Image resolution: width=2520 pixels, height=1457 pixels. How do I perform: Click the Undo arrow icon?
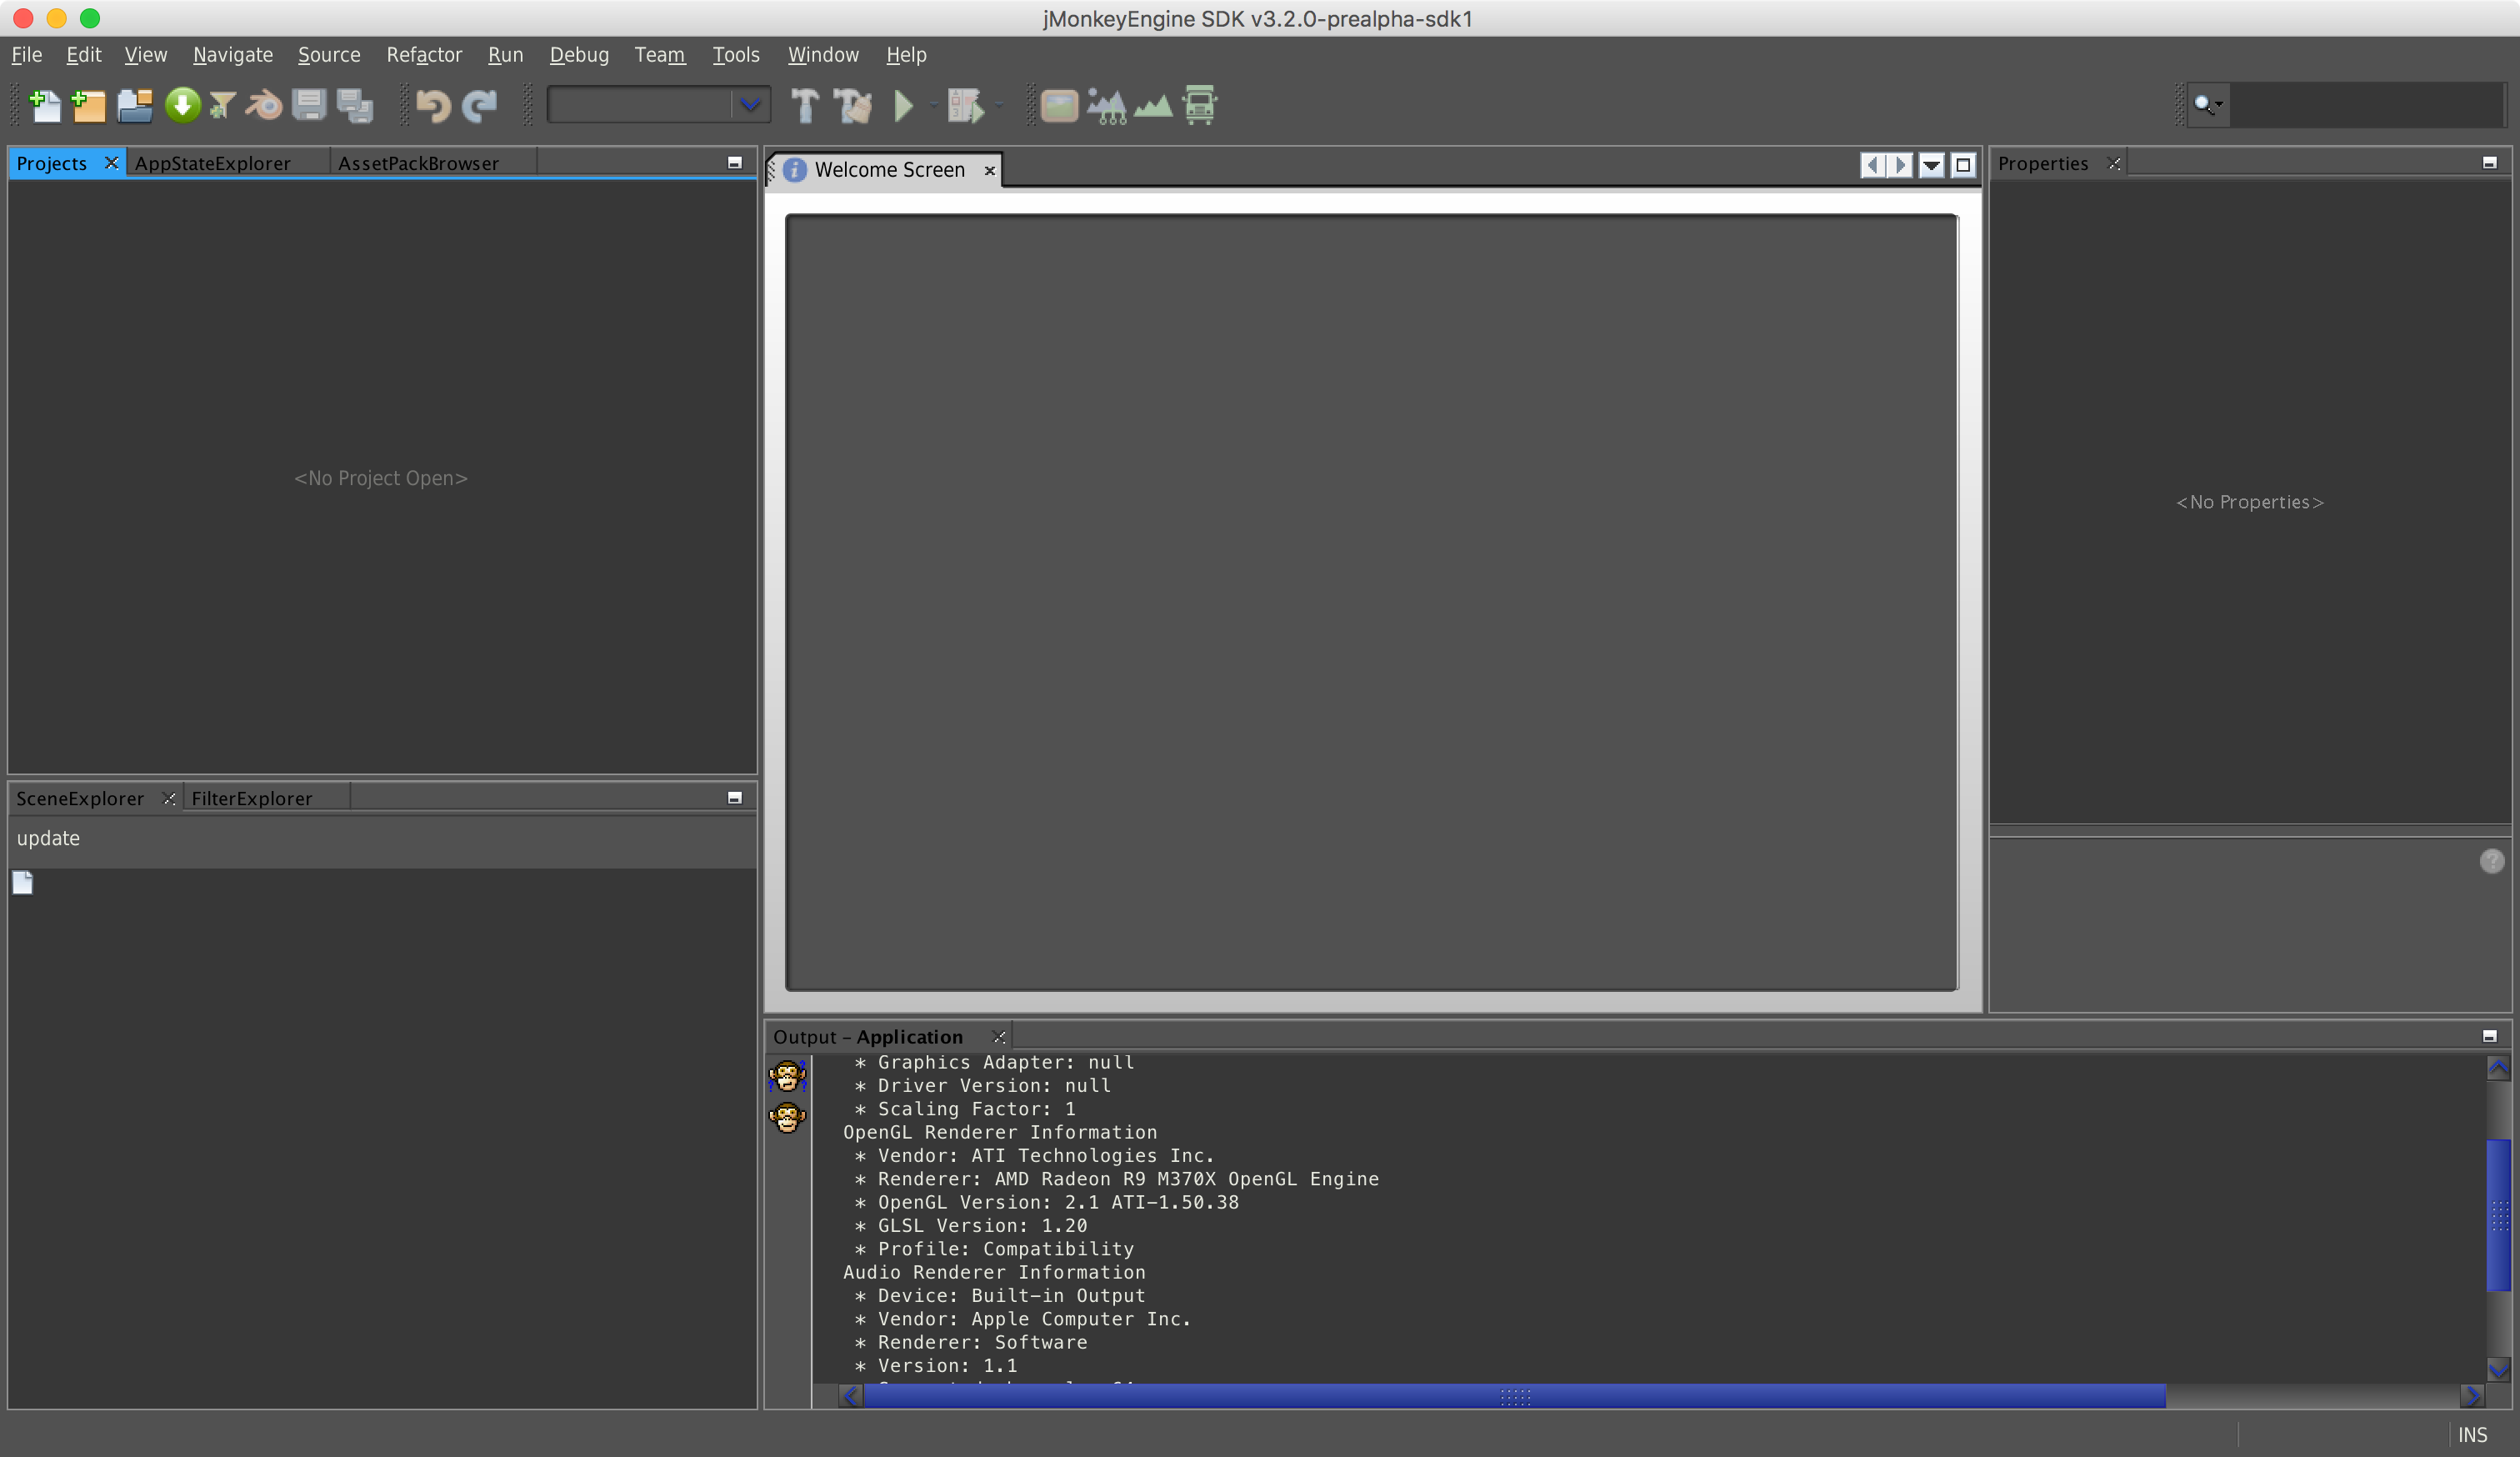(432, 105)
